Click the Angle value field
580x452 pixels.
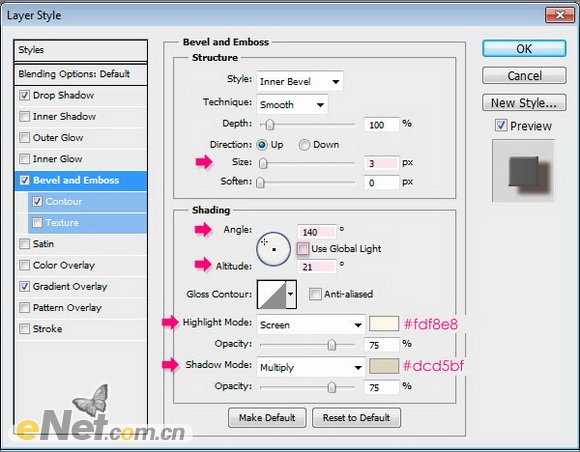click(317, 232)
